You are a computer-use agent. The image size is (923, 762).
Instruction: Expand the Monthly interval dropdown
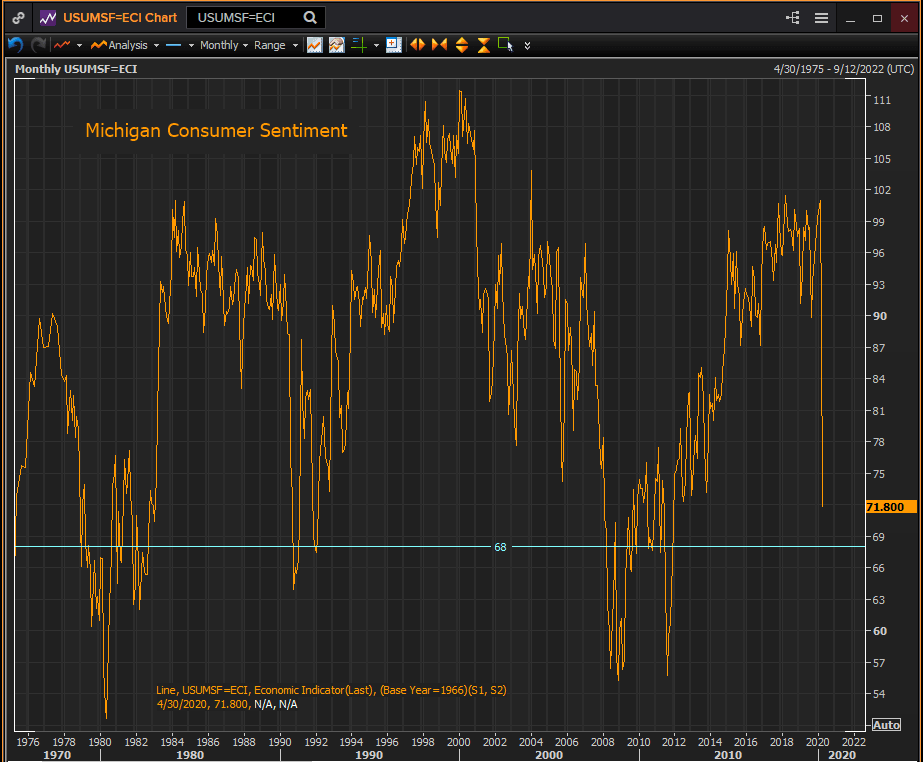(223, 45)
